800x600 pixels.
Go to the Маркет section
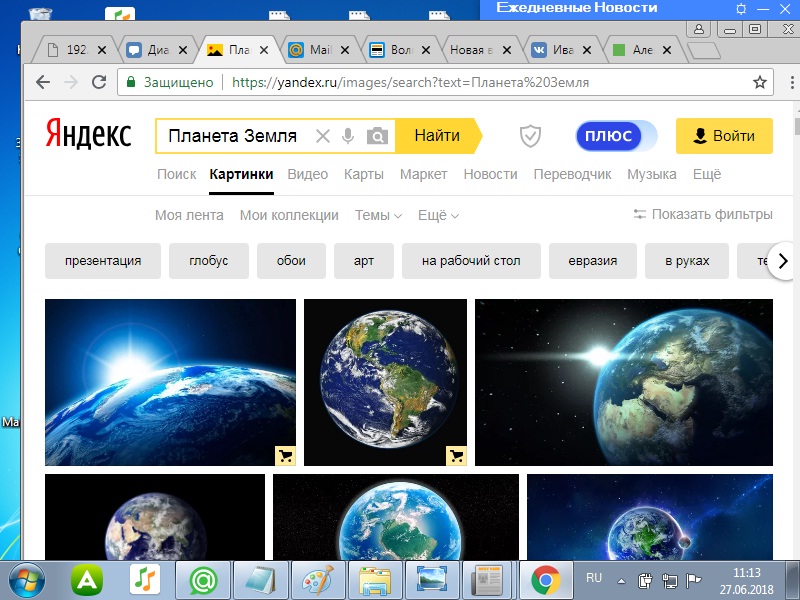[x=423, y=174]
